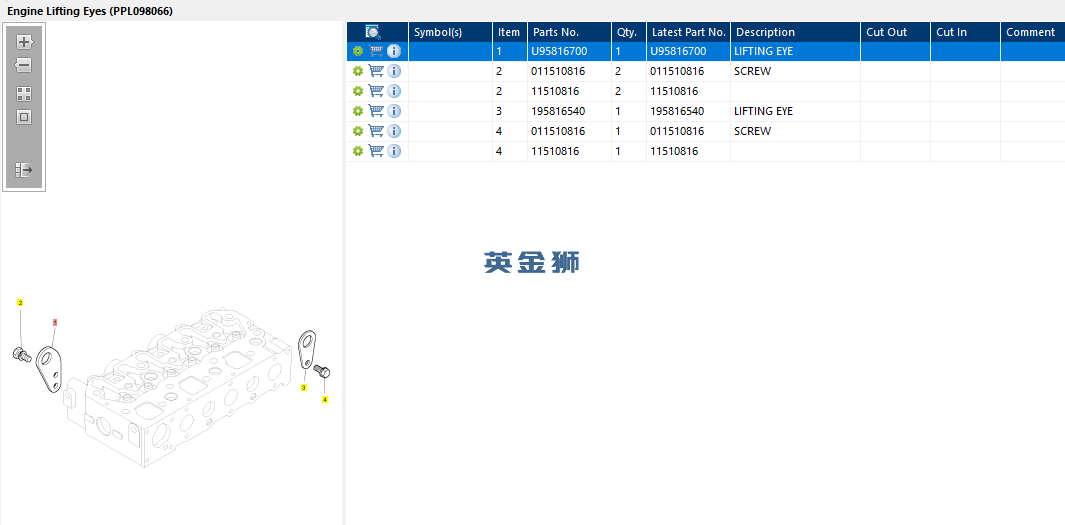Click Engine Lifting Eyes (PPL098066) title

(90, 12)
